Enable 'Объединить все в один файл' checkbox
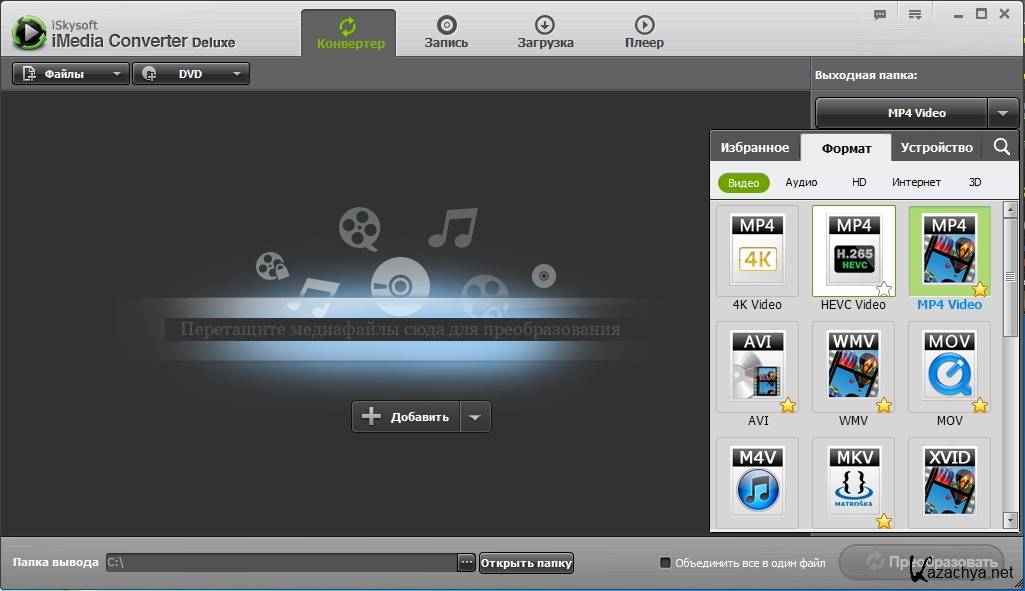1025x591 pixels. 665,563
